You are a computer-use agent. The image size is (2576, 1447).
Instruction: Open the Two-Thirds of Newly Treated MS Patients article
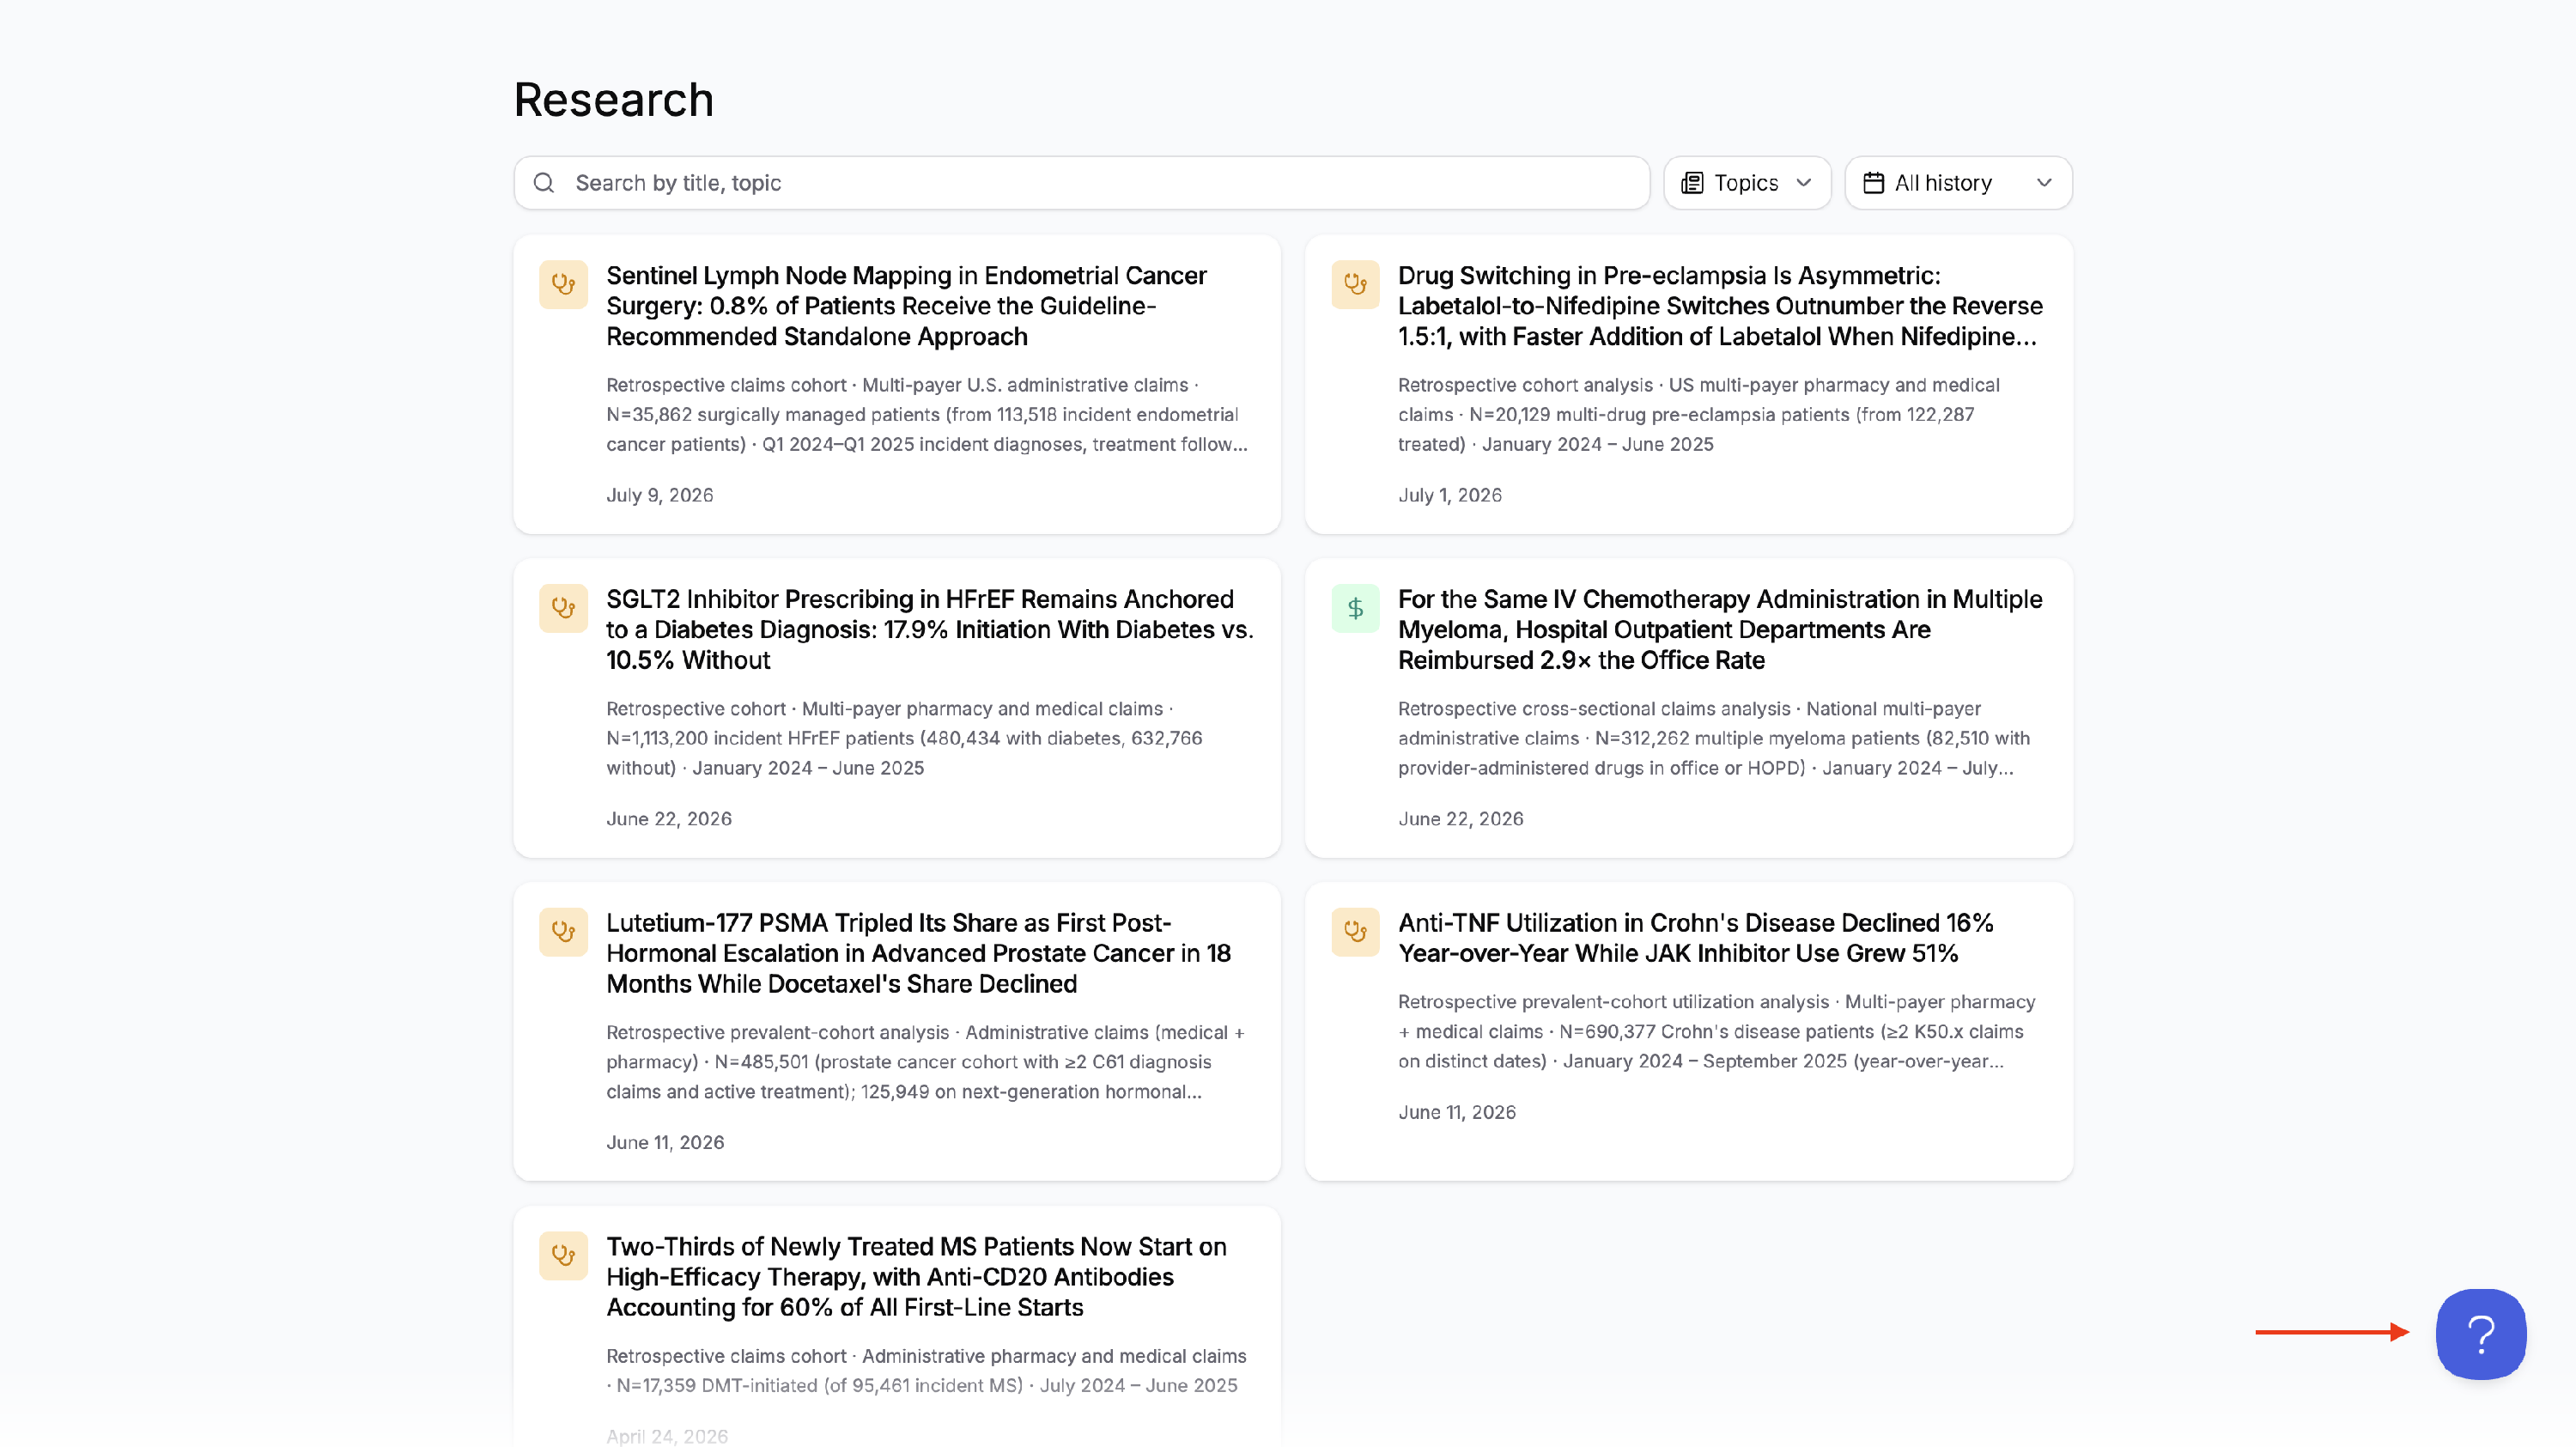(896, 1326)
